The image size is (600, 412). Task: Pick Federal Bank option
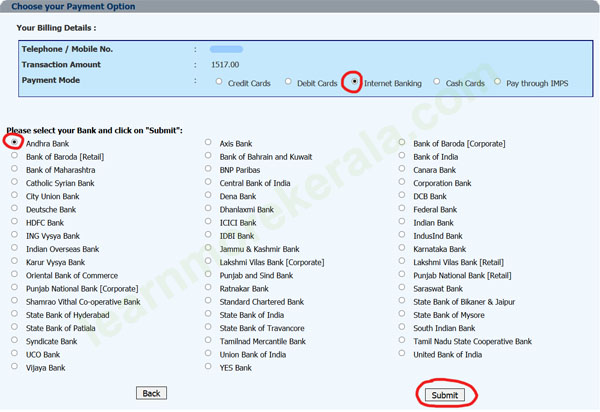click(x=402, y=208)
